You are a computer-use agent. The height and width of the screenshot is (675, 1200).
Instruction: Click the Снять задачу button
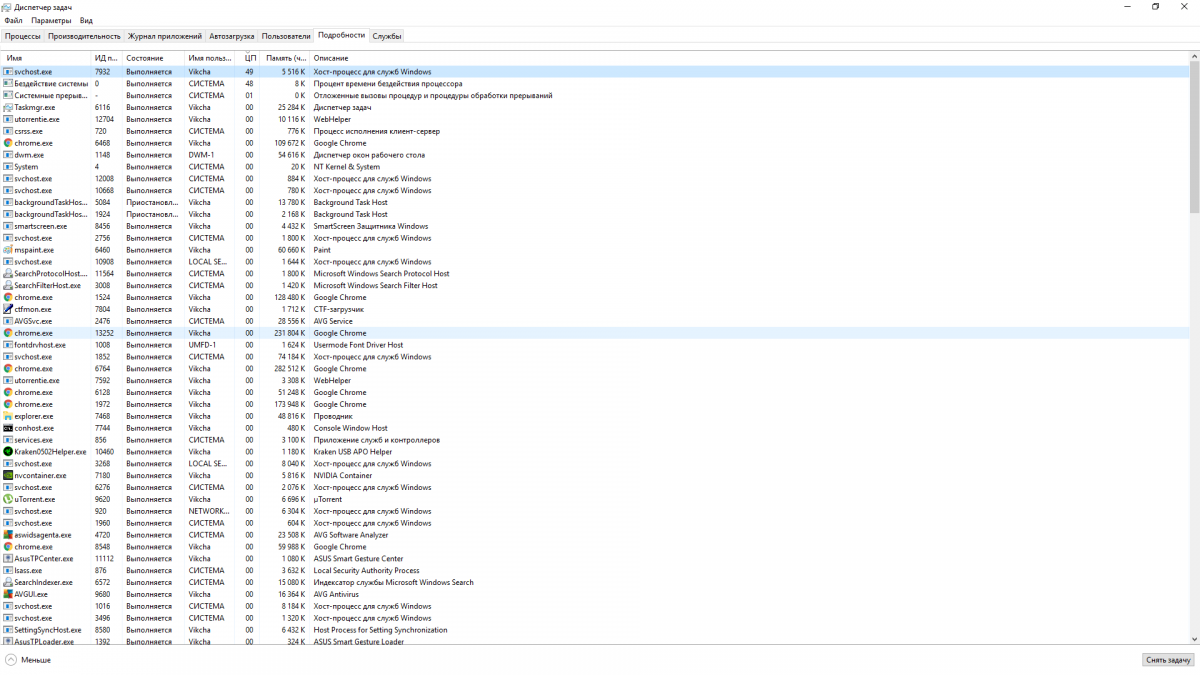1168,660
